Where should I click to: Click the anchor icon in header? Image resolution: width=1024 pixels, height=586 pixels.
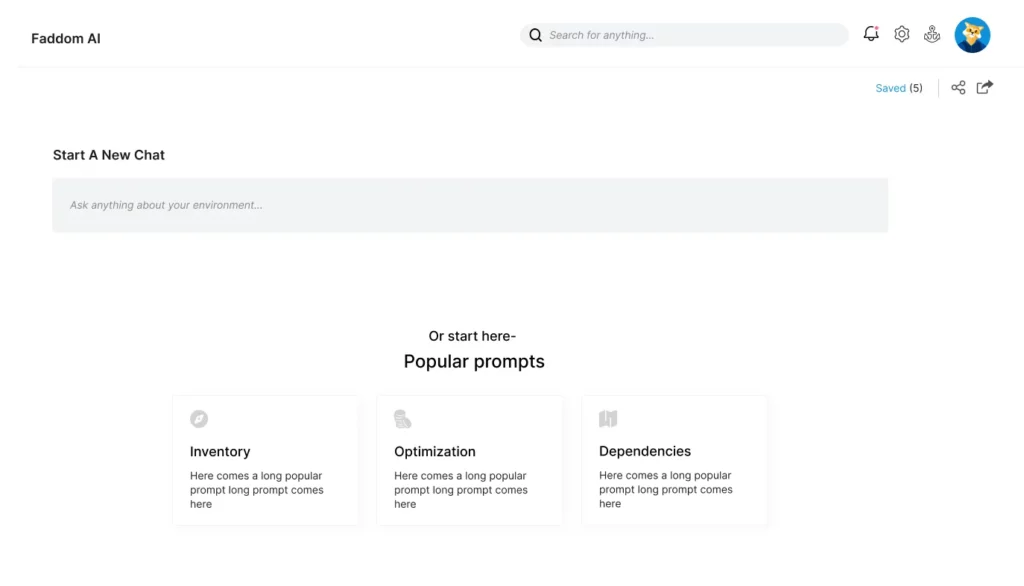tap(932, 34)
